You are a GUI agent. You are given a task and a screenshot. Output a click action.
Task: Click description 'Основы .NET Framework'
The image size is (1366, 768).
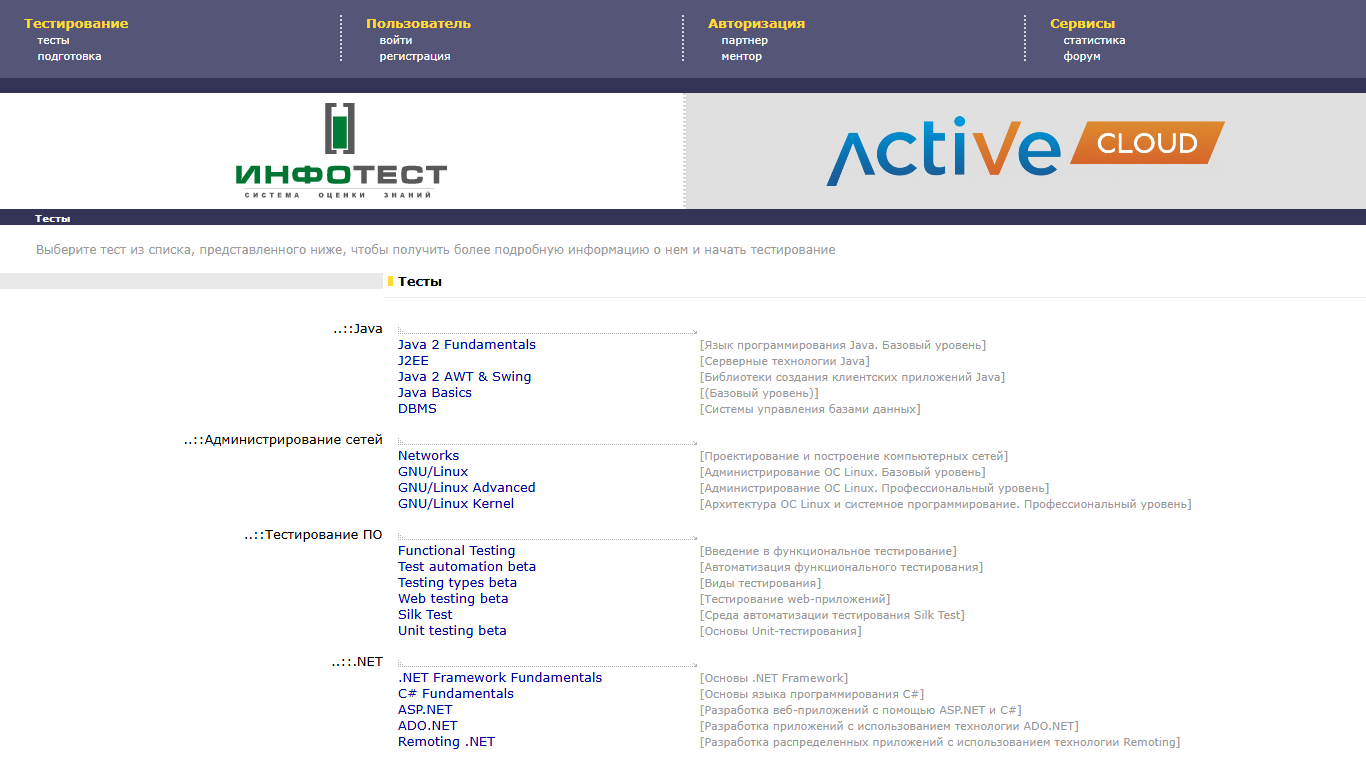(x=774, y=679)
